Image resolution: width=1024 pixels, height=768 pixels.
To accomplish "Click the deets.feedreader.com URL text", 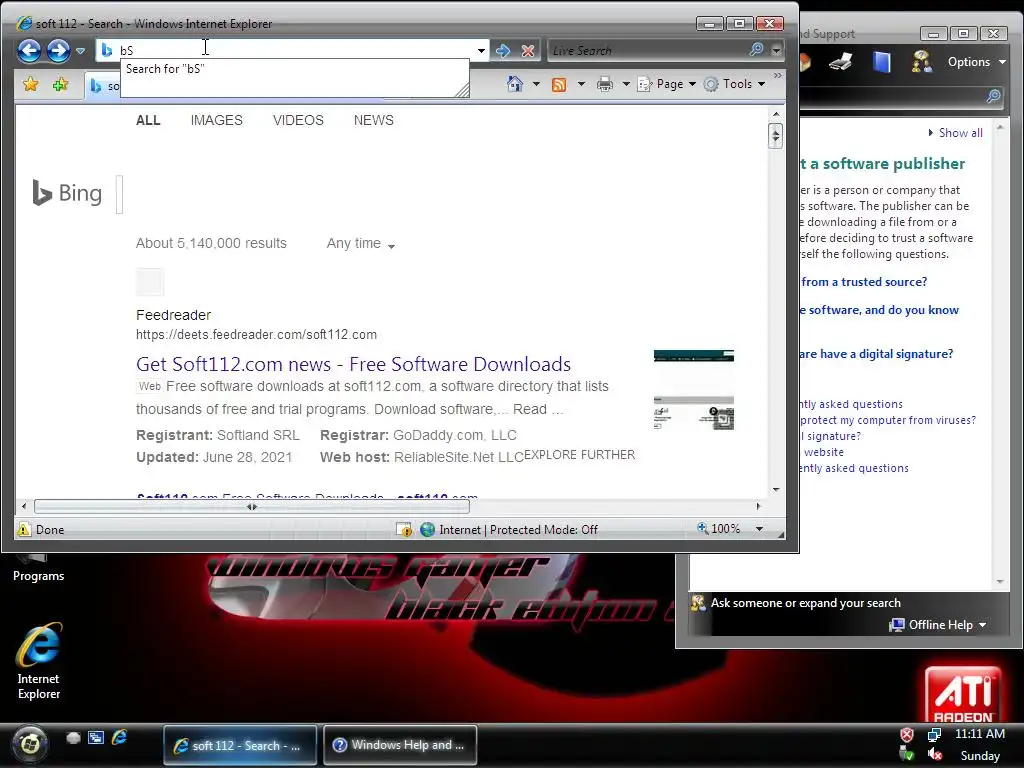I will [x=256, y=334].
